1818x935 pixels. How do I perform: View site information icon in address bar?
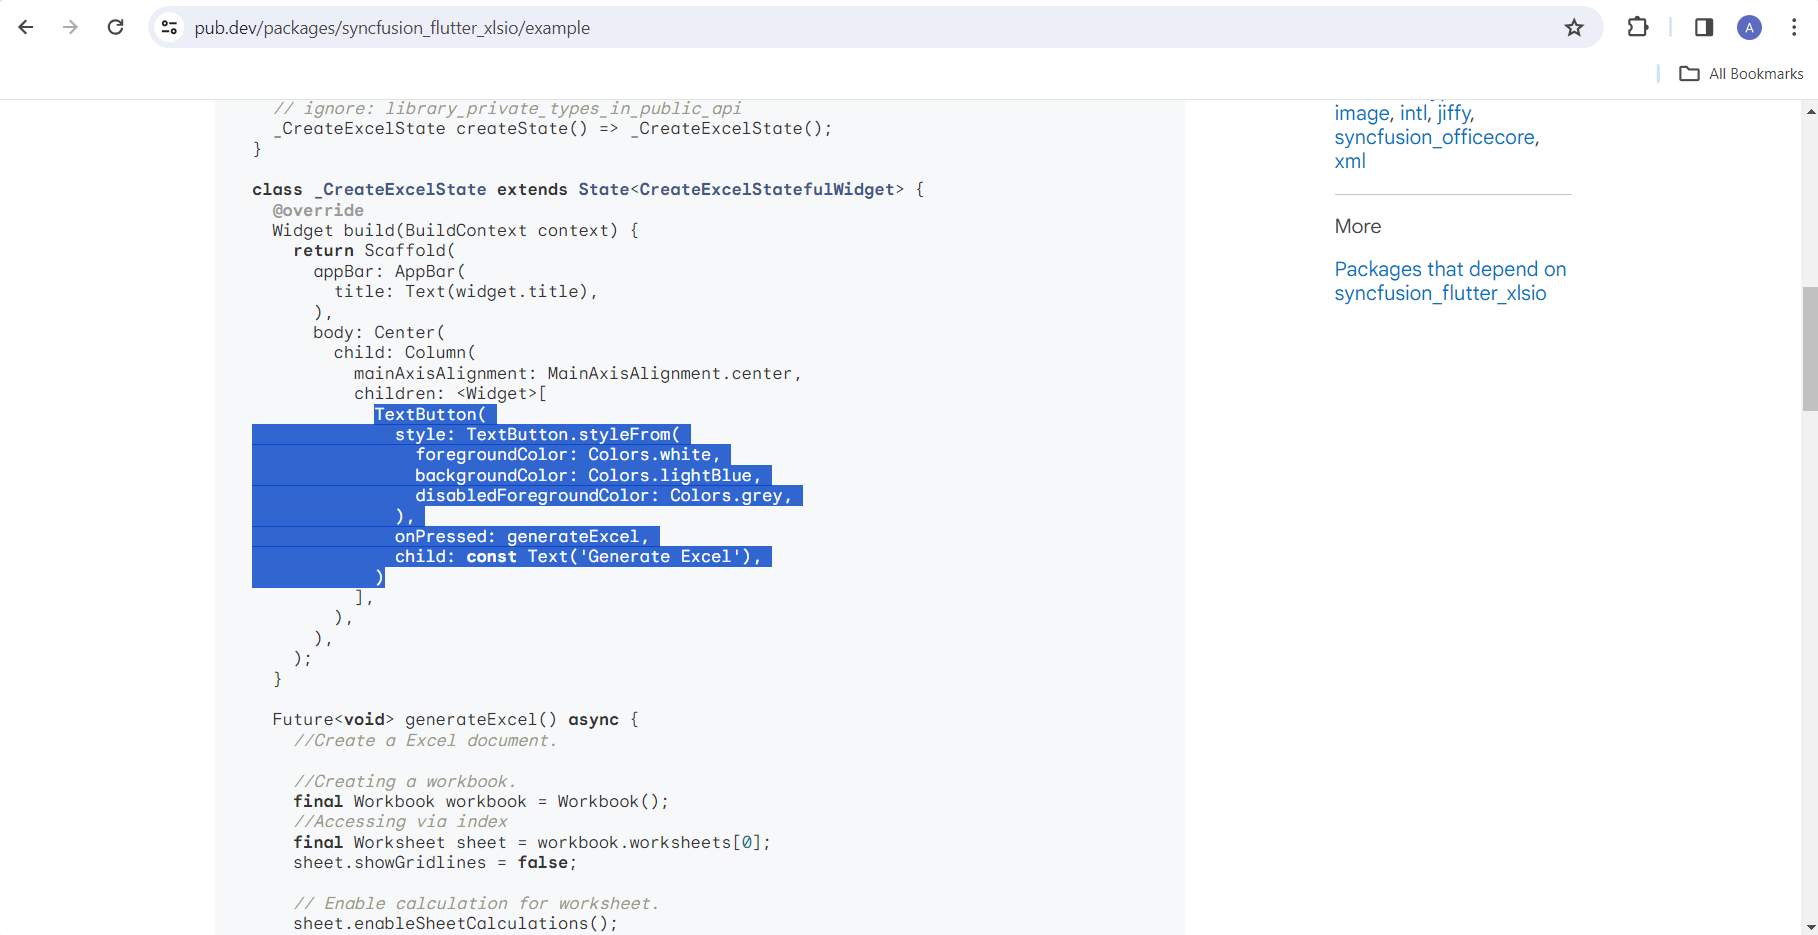click(170, 27)
